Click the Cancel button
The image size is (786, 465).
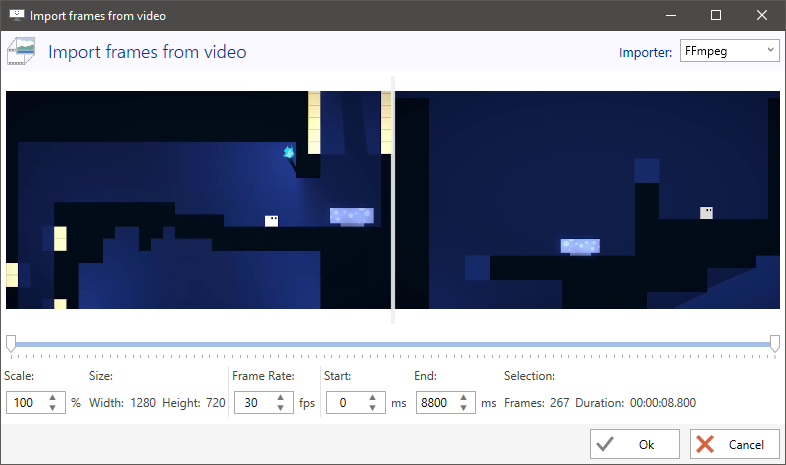pyautogui.click(x=734, y=444)
